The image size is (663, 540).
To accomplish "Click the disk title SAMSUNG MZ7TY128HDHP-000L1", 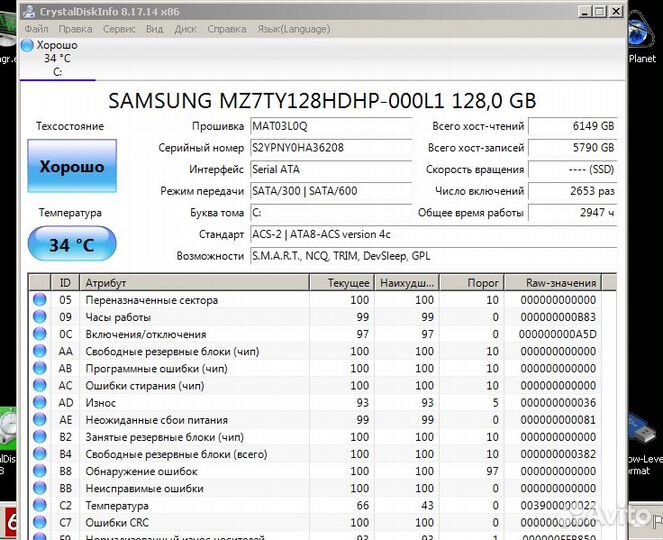I will [x=322, y=101].
